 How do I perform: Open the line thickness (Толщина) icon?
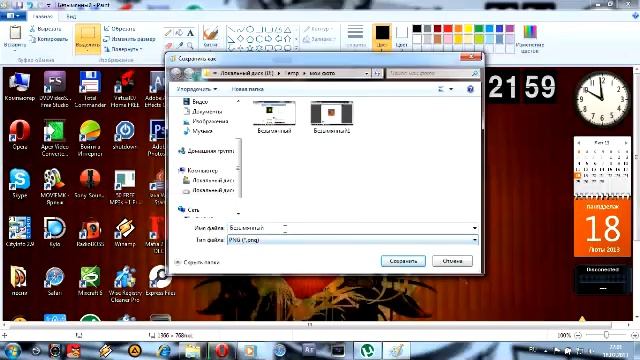pyautogui.click(x=355, y=32)
